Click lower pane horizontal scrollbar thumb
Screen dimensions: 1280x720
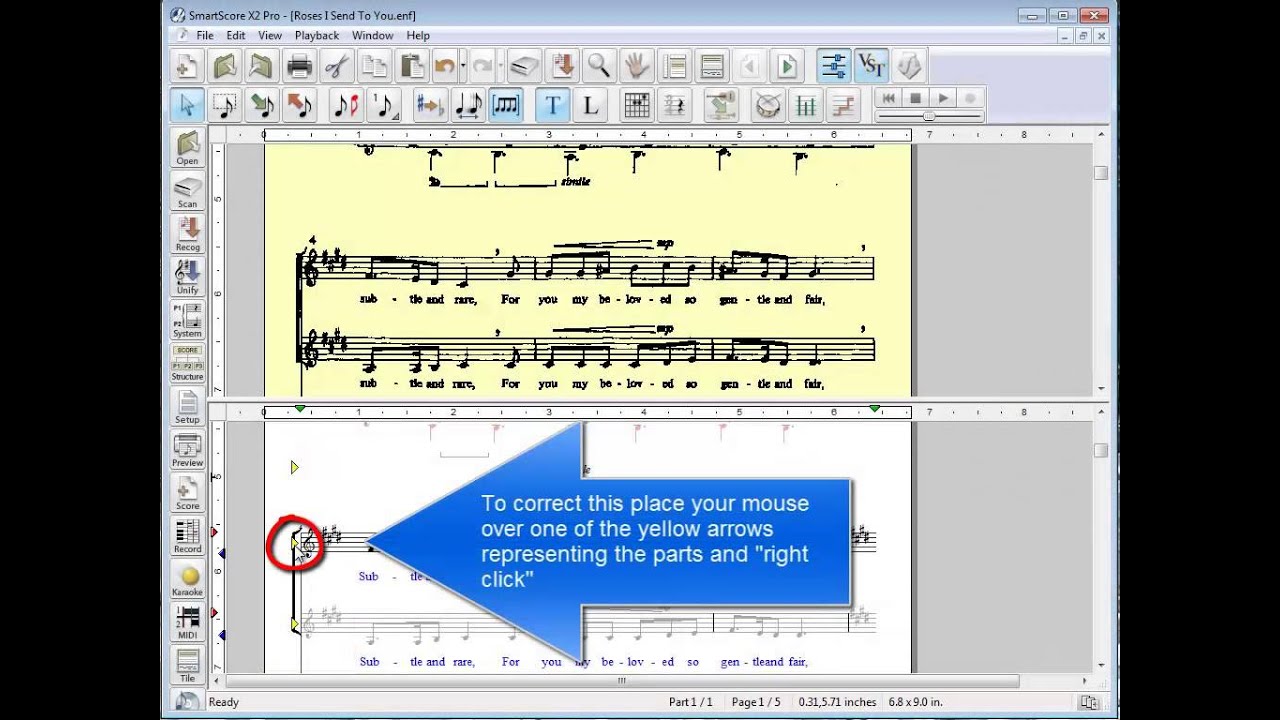[x=621, y=681]
